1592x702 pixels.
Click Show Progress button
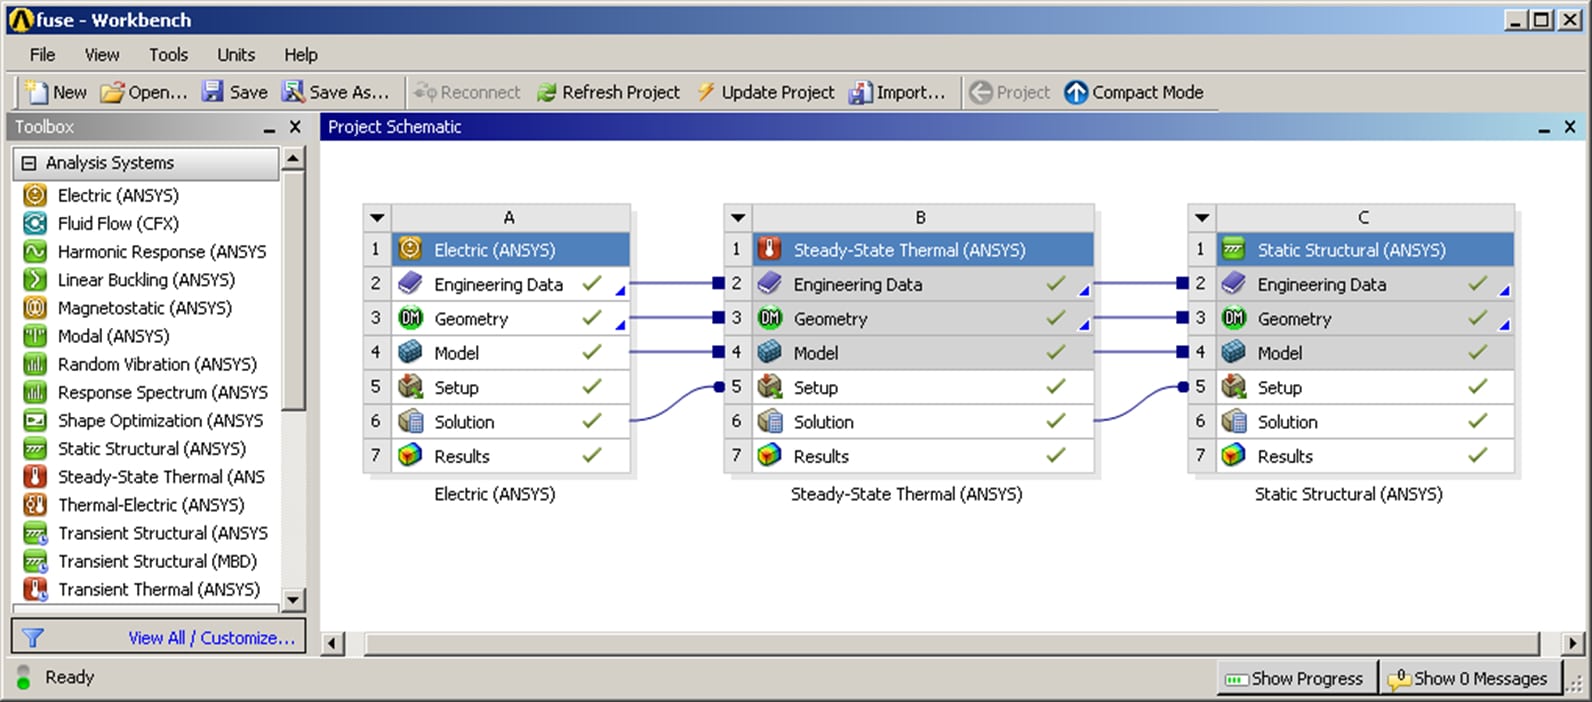(x=1296, y=678)
